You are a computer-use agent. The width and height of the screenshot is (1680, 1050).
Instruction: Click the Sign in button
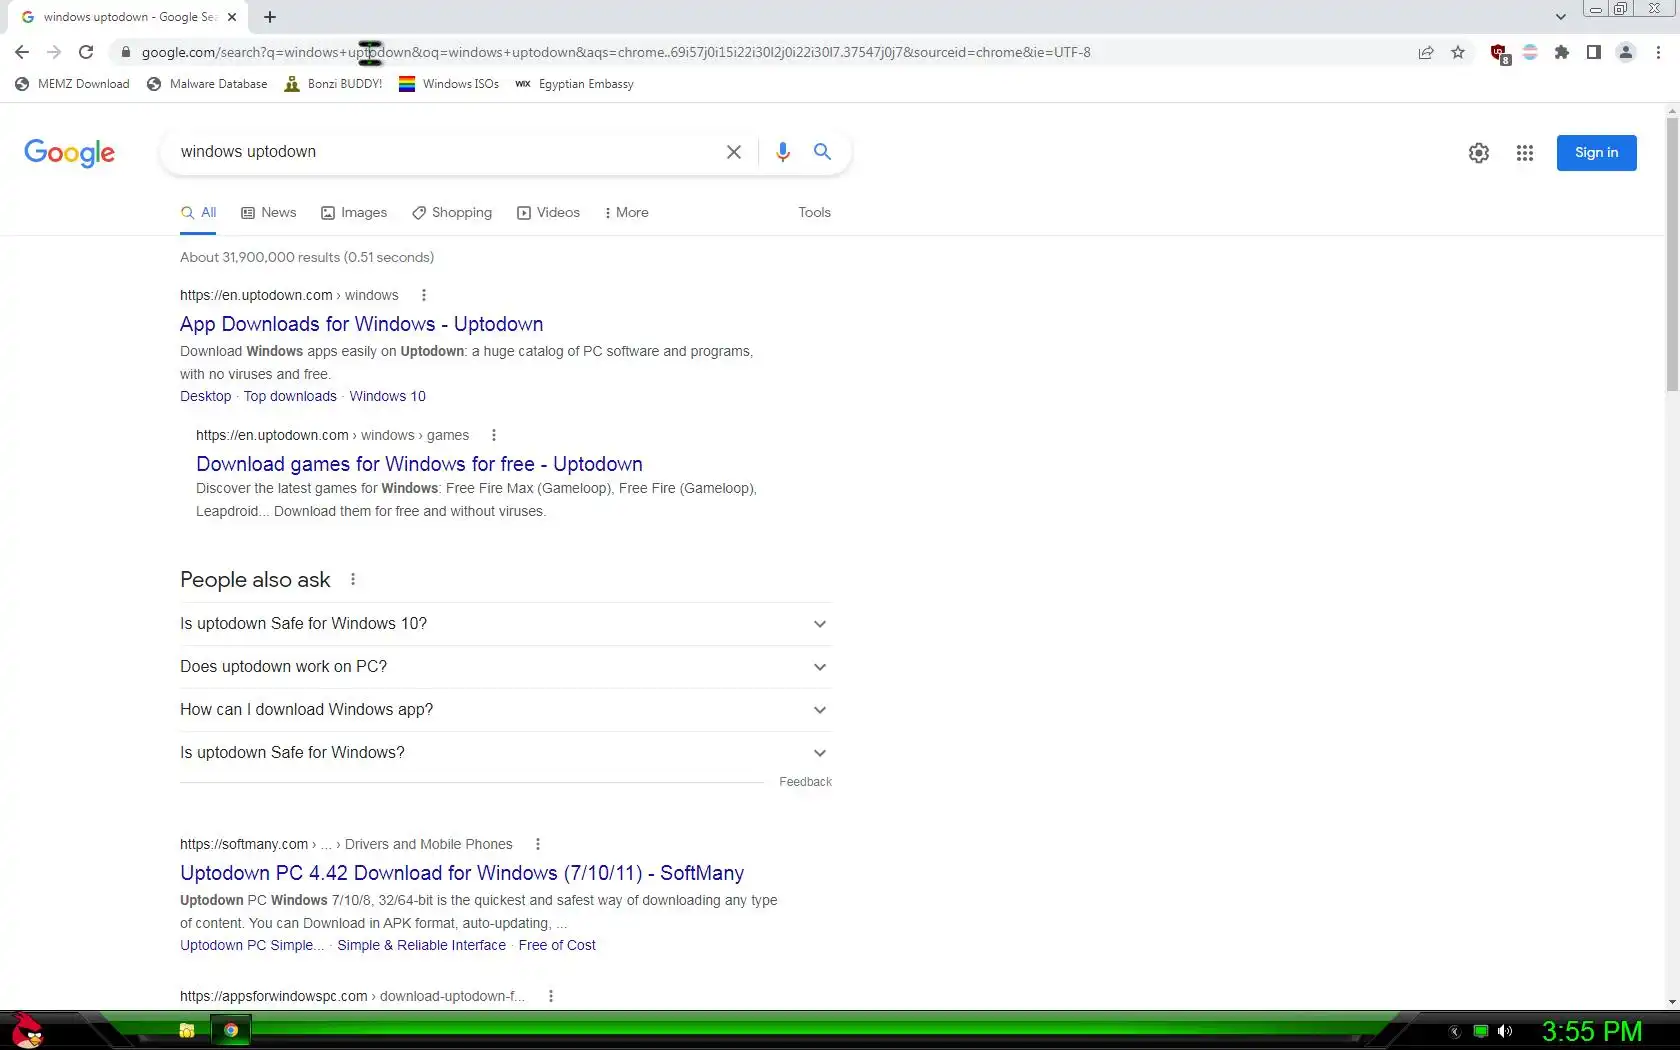[1596, 153]
